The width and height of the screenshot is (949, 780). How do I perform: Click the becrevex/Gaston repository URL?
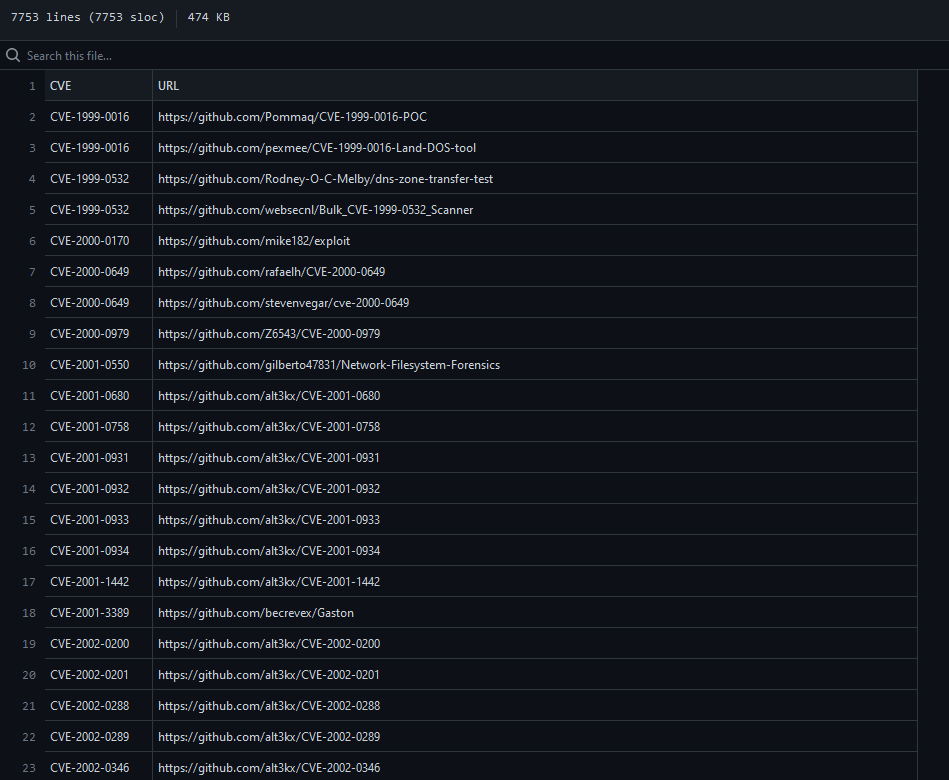[256, 613]
